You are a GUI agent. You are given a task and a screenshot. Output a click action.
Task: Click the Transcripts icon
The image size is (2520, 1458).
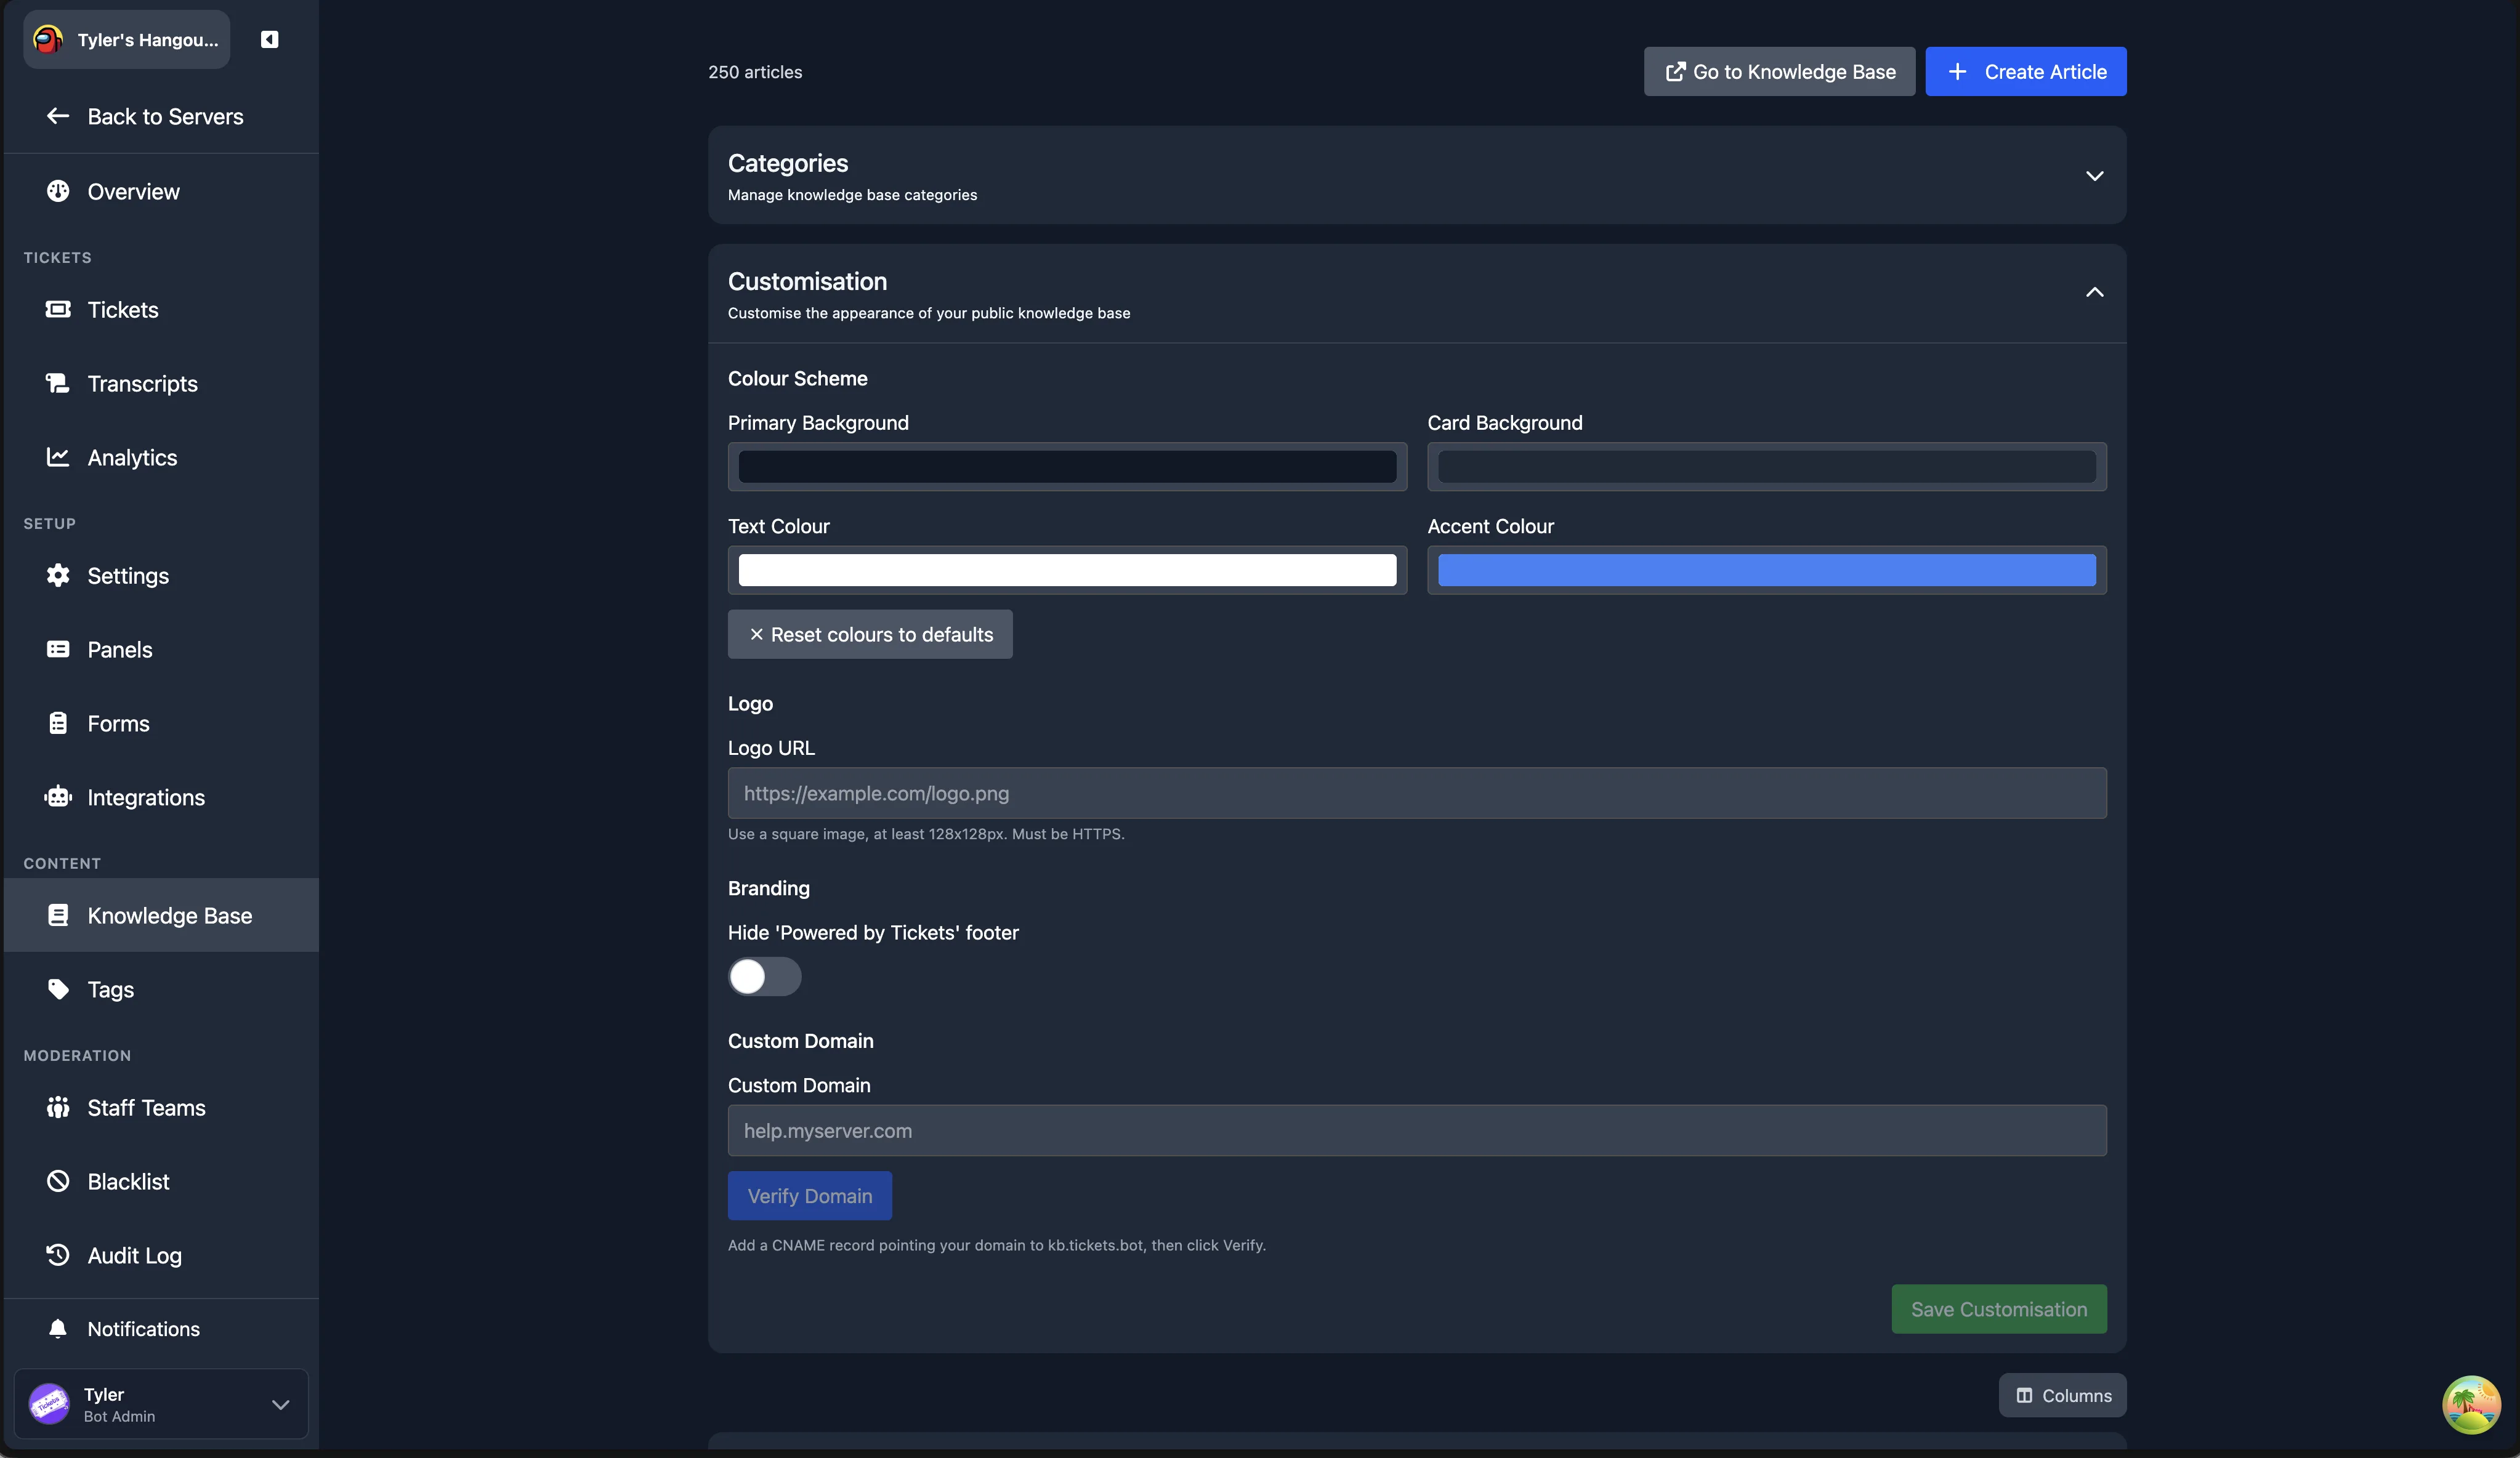click(58, 383)
